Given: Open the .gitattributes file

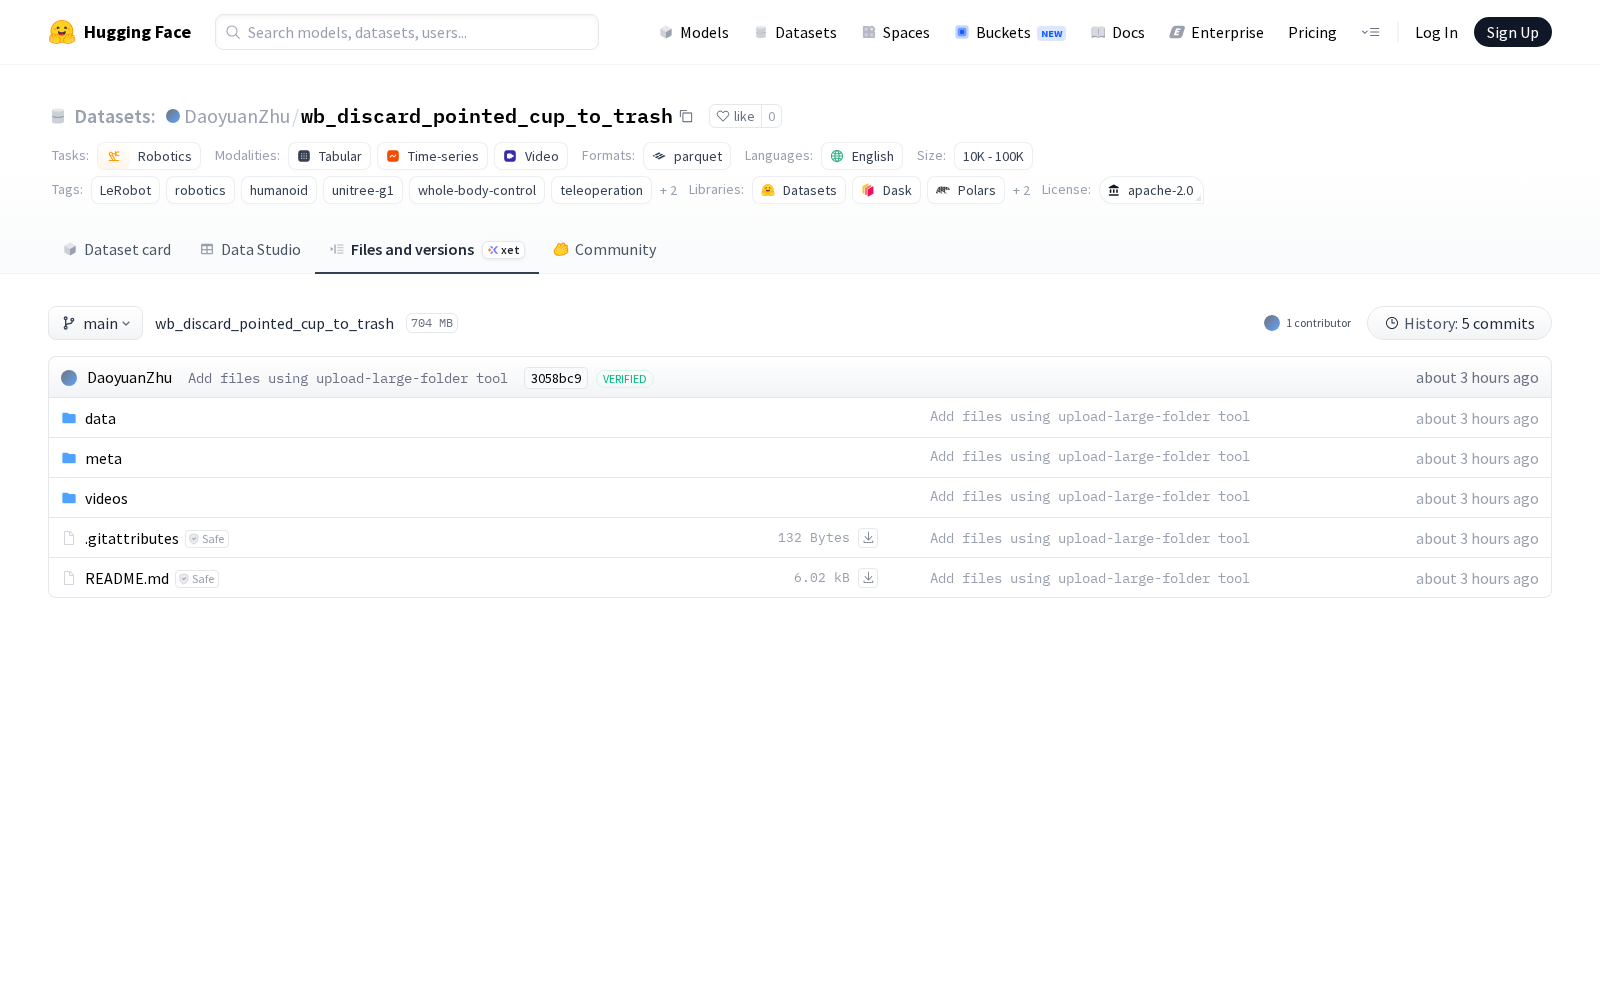Looking at the screenshot, I should pyautogui.click(x=132, y=538).
